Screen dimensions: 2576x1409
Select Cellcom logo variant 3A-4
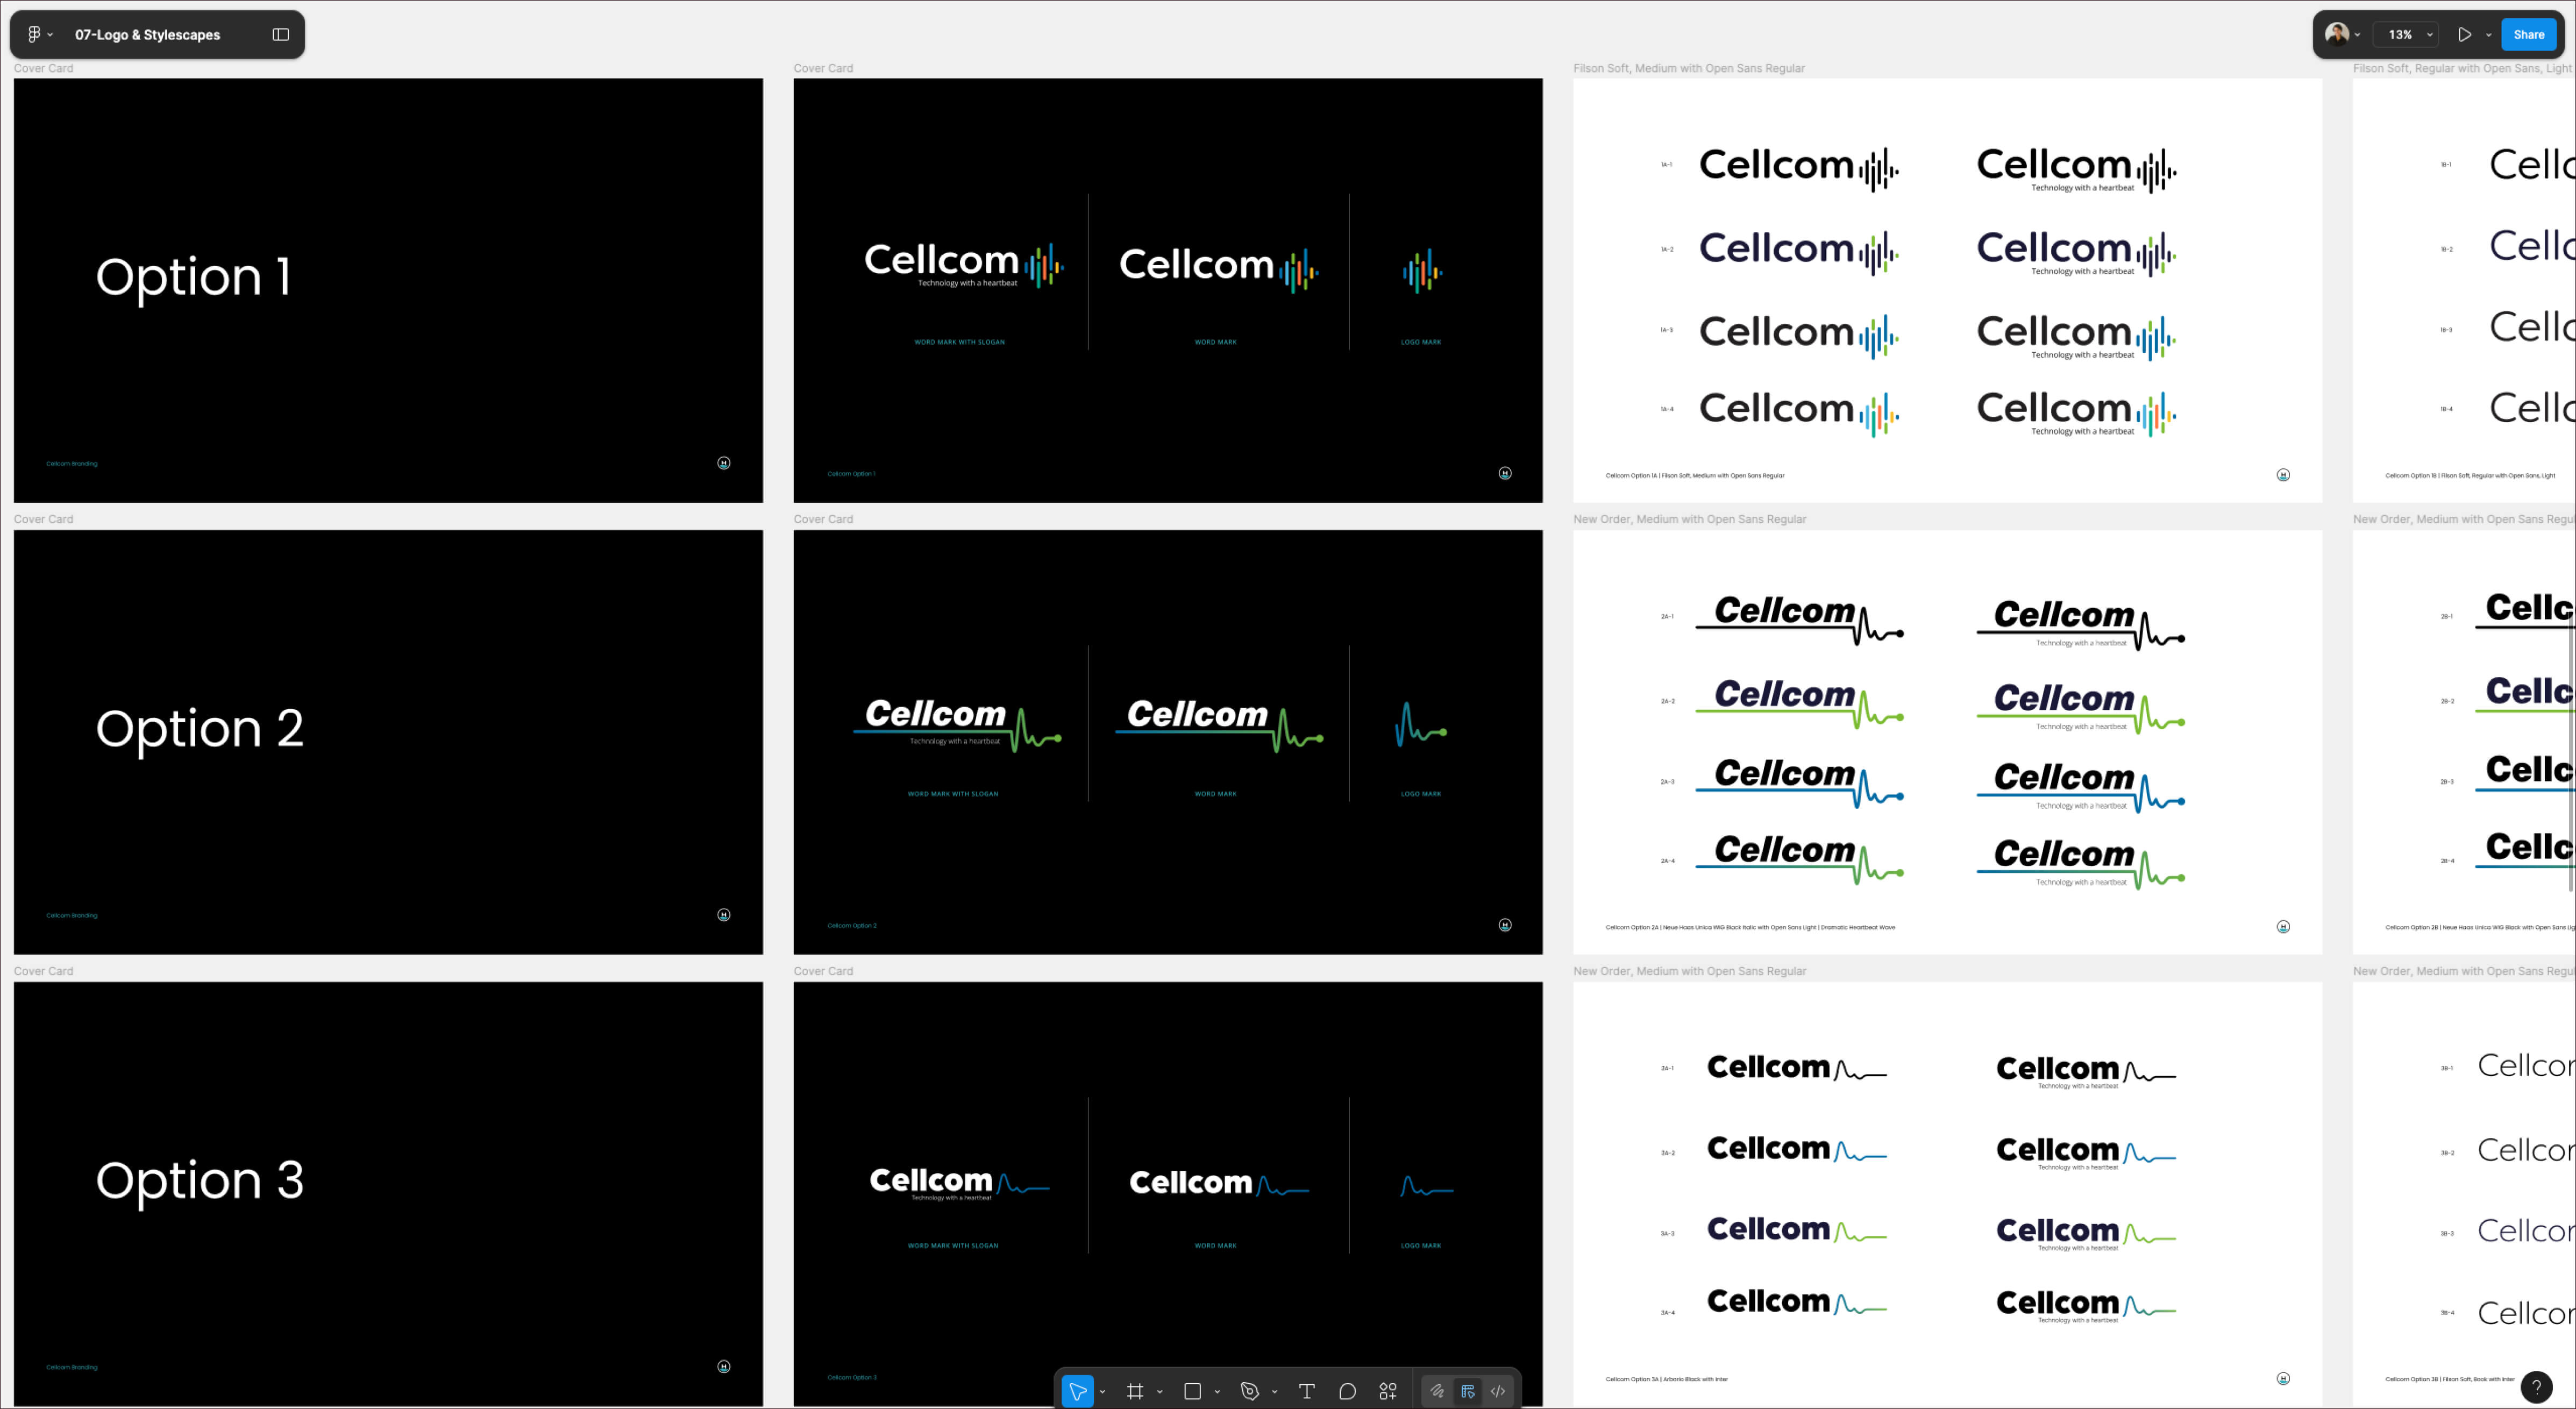(x=1797, y=1302)
